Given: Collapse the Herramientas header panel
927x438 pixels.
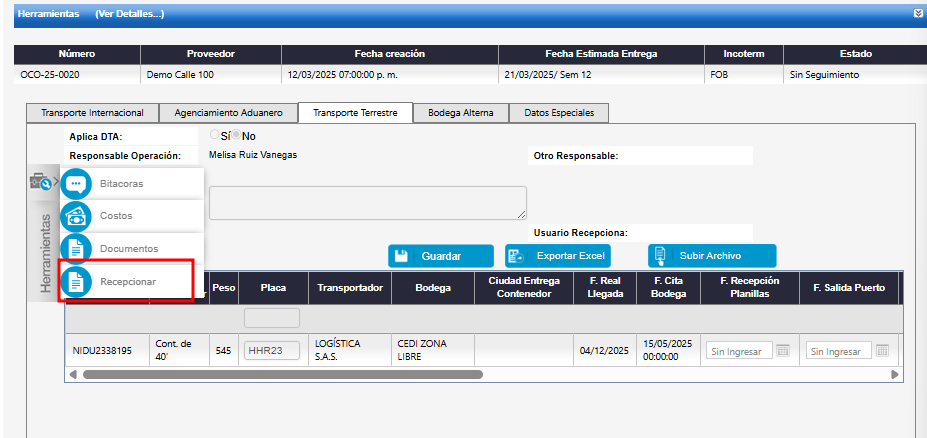Looking at the screenshot, I should point(917,14).
